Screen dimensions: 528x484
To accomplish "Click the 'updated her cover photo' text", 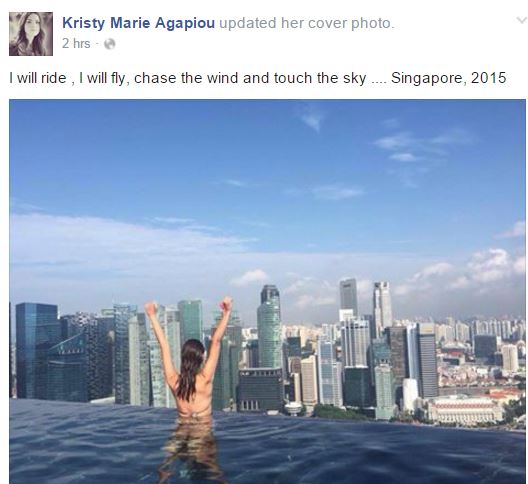I will (x=306, y=23).
